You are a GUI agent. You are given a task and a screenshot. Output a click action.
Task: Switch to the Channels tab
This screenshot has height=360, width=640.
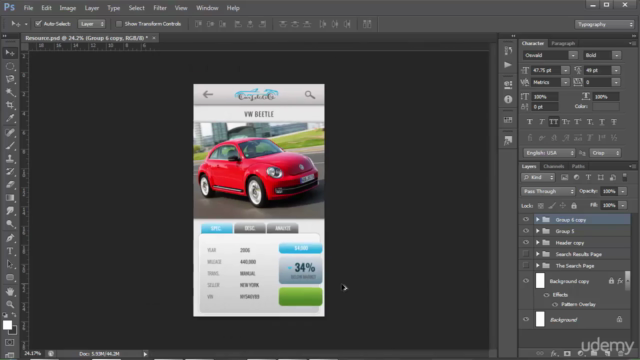click(x=553, y=167)
